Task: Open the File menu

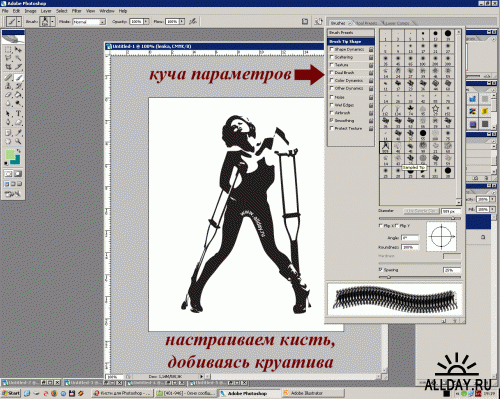Action: click(5, 11)
